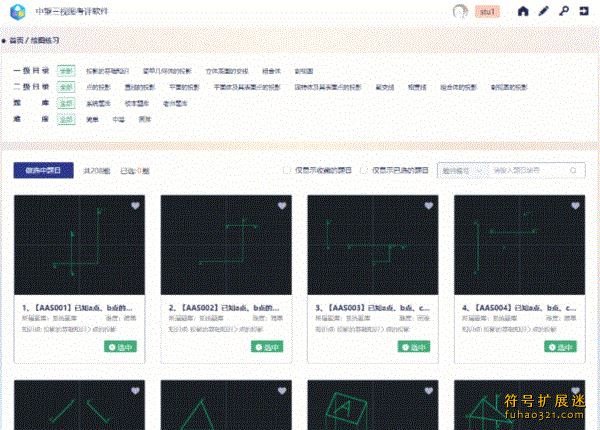Viewport: 600px width, 430px height.
Task: Click title text of question 3 AAS003
Action: 372,308
